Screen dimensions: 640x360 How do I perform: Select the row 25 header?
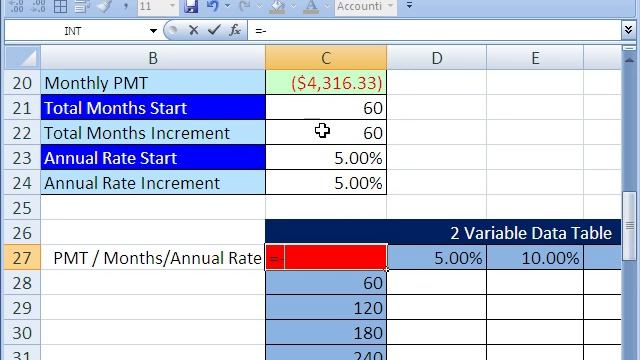(22, 208)
